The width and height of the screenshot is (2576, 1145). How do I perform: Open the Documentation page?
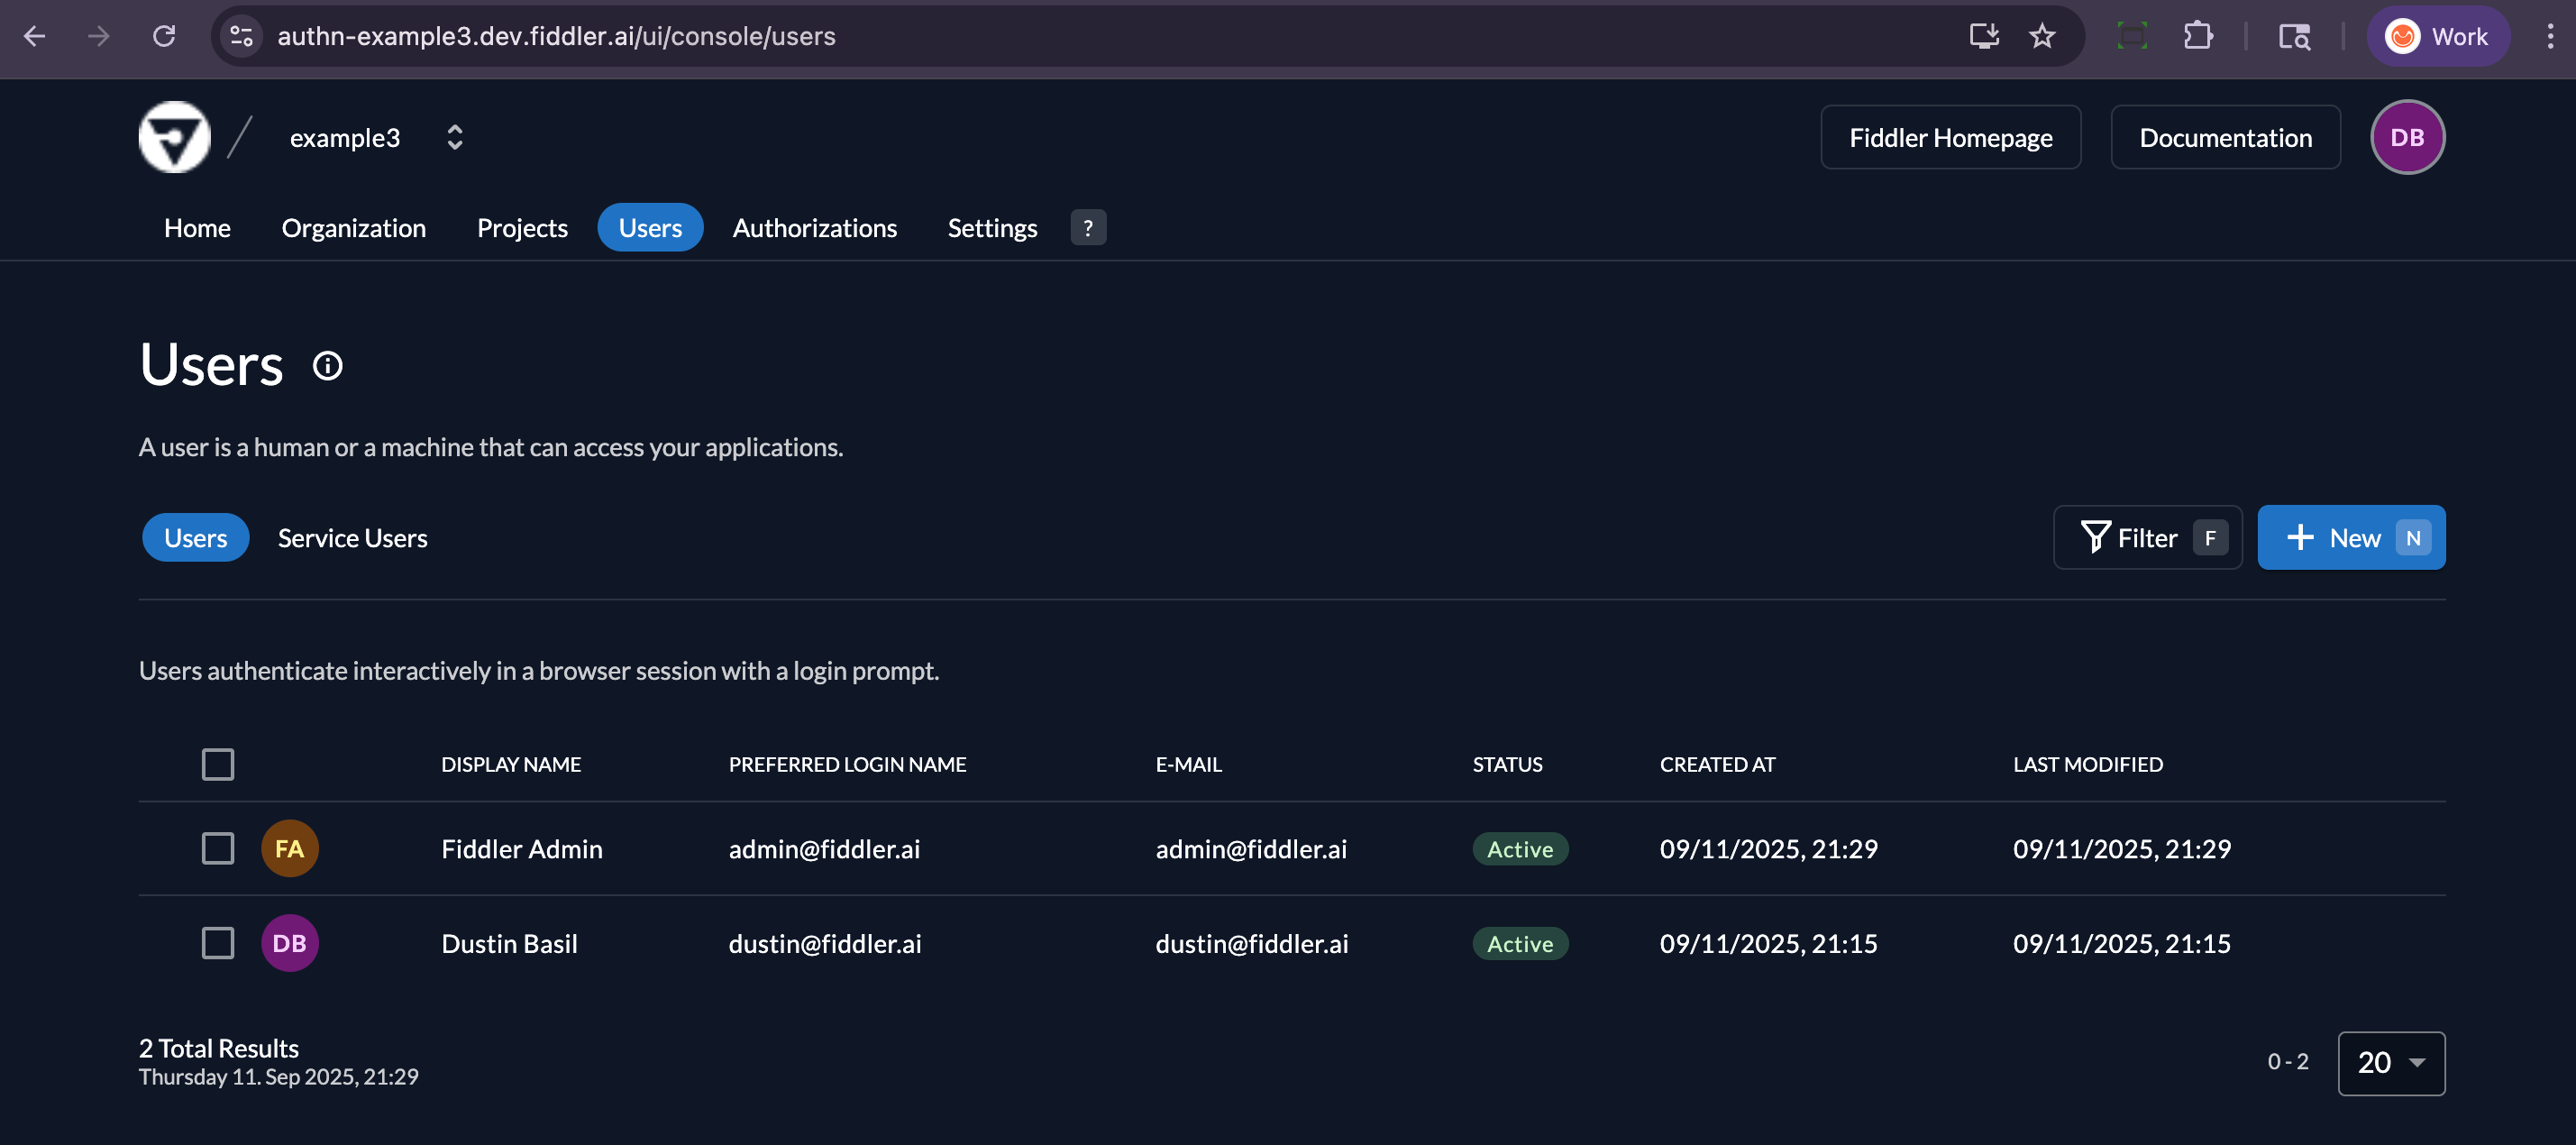pos(2225,137)
